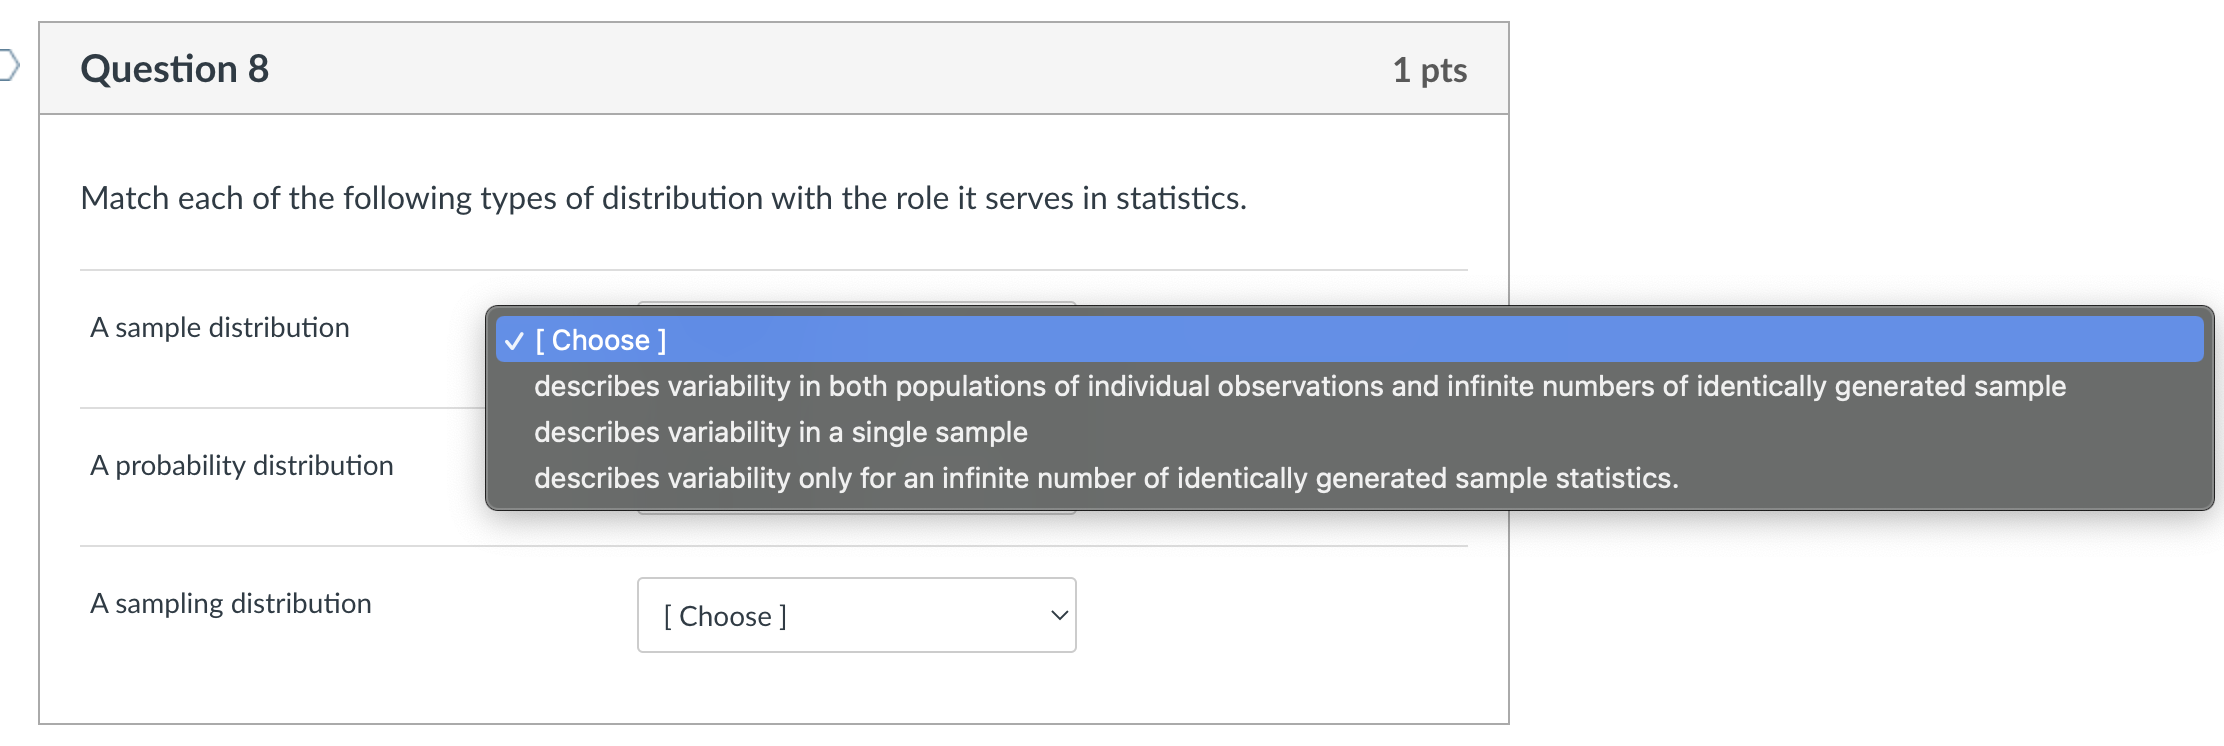
Task: Open the sampling distribution answer dropdown
Action: (856, 616)
